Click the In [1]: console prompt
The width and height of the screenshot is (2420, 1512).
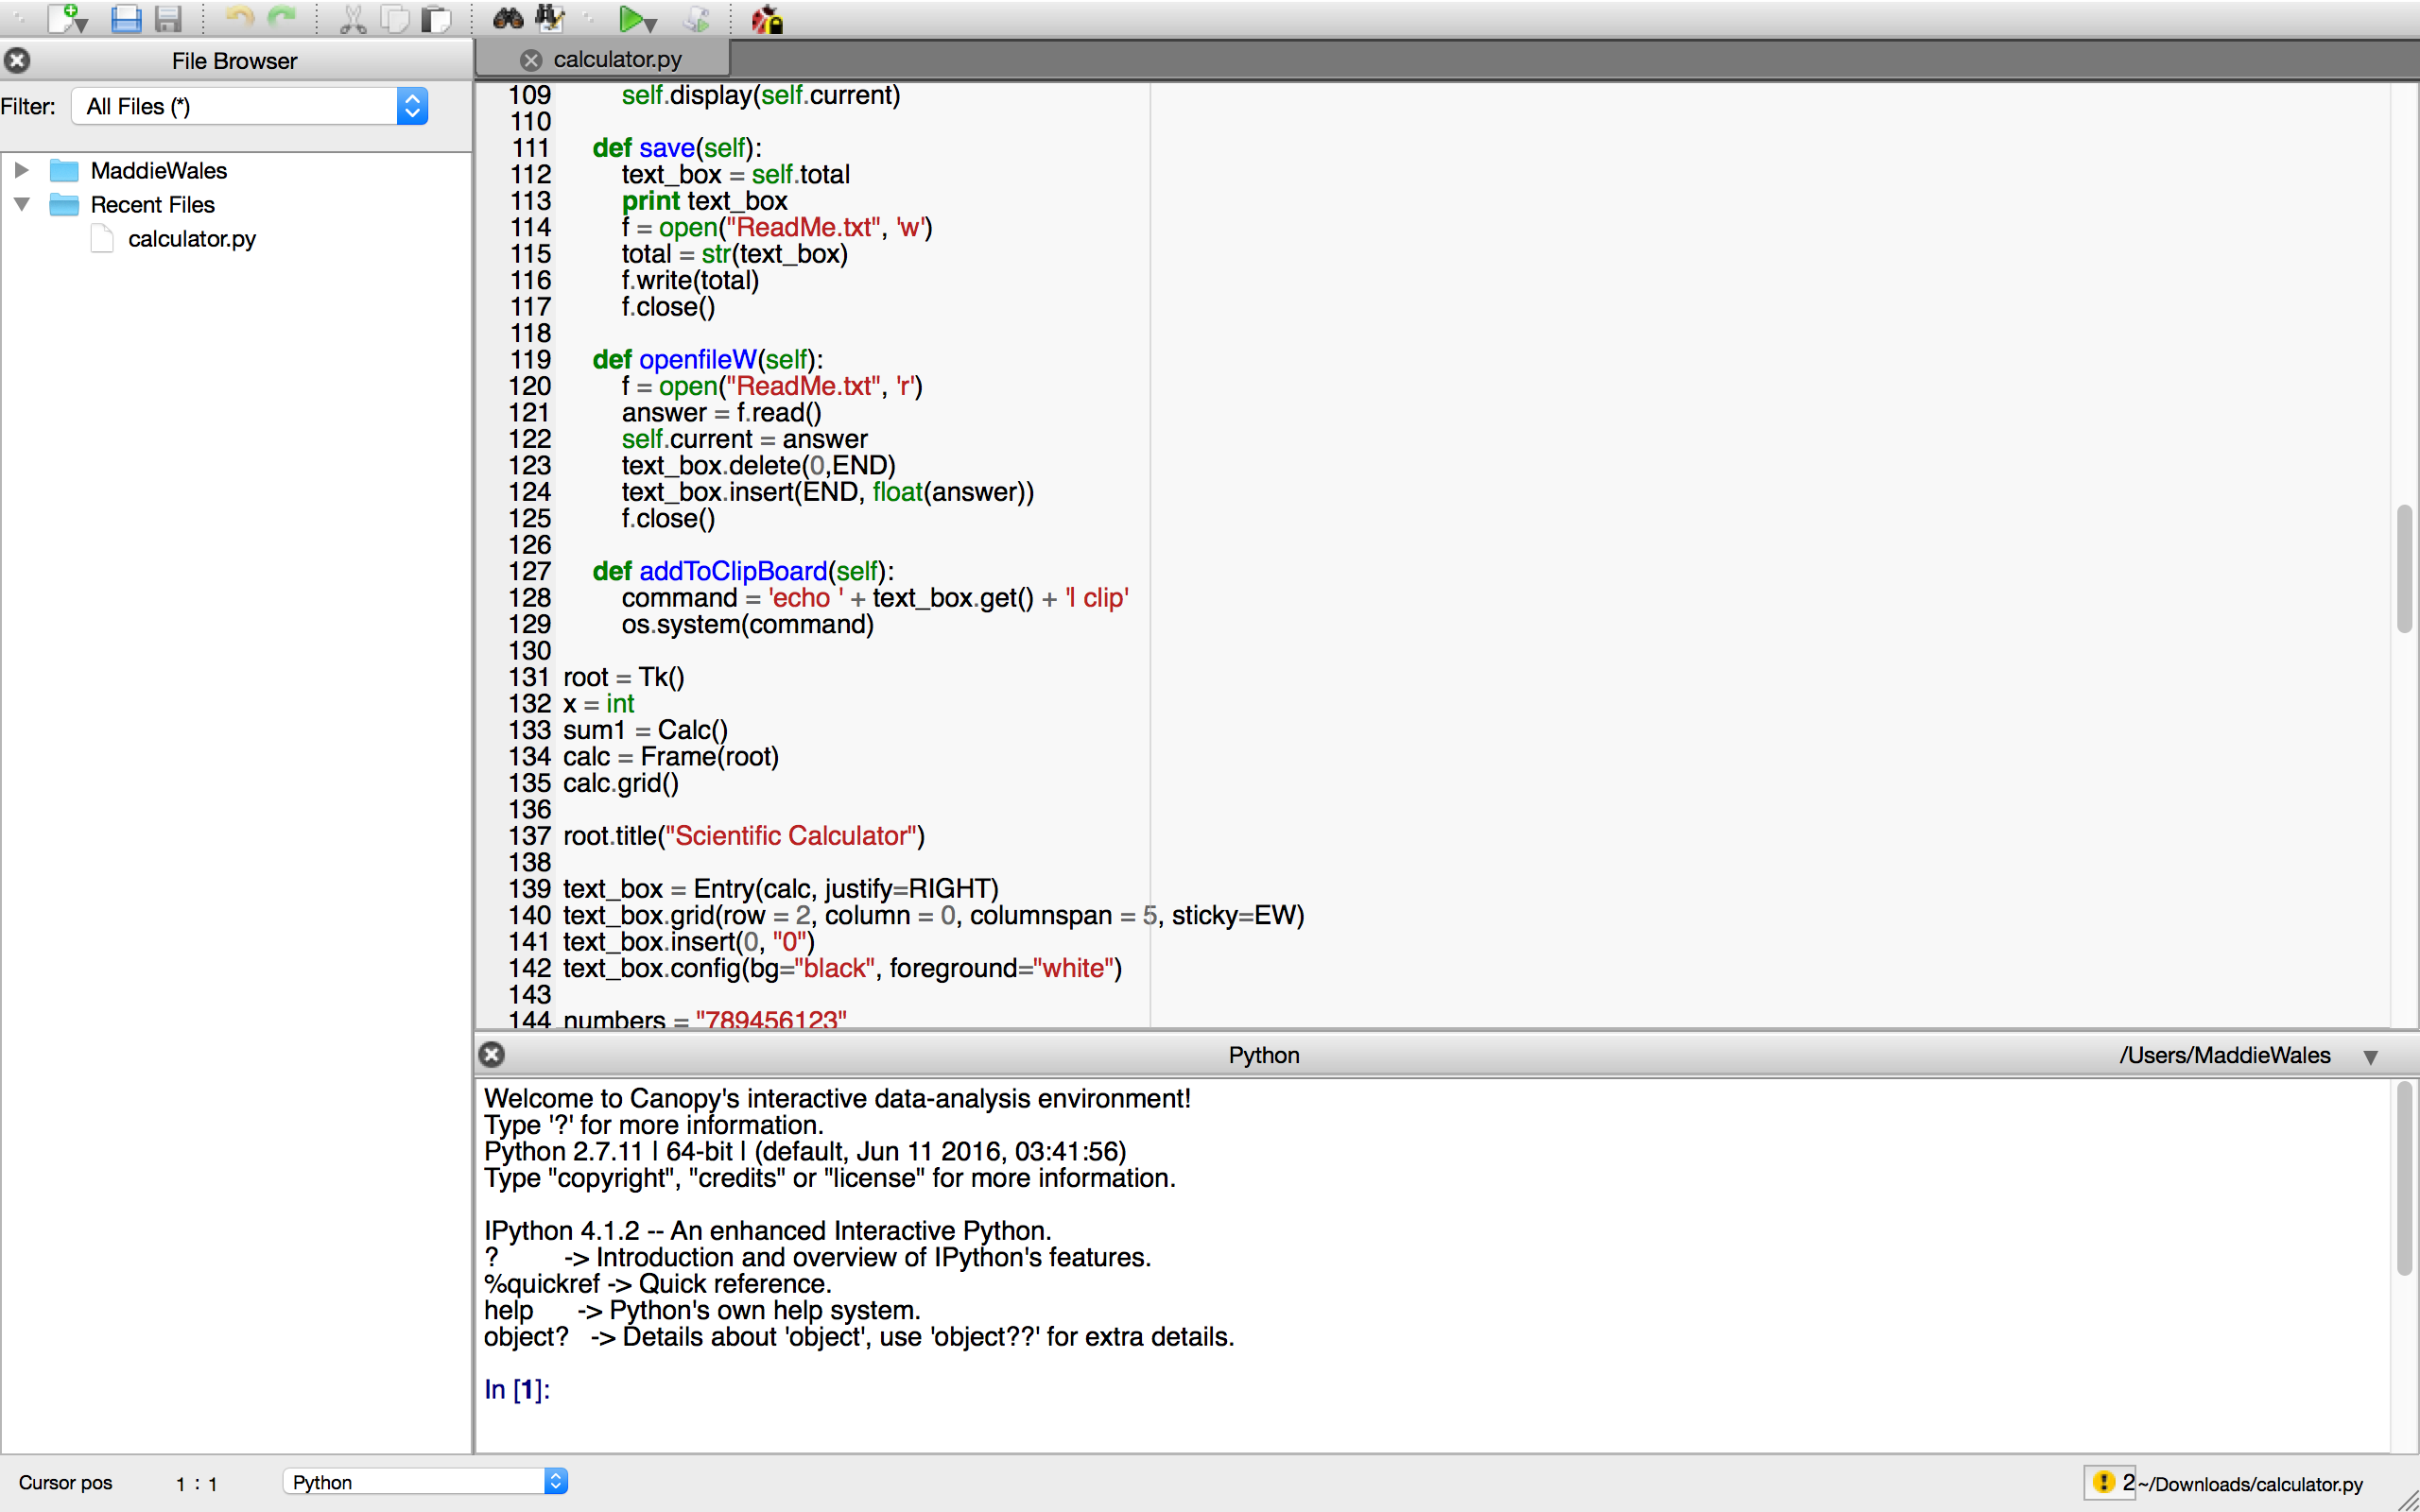[x=517, y=1389]
